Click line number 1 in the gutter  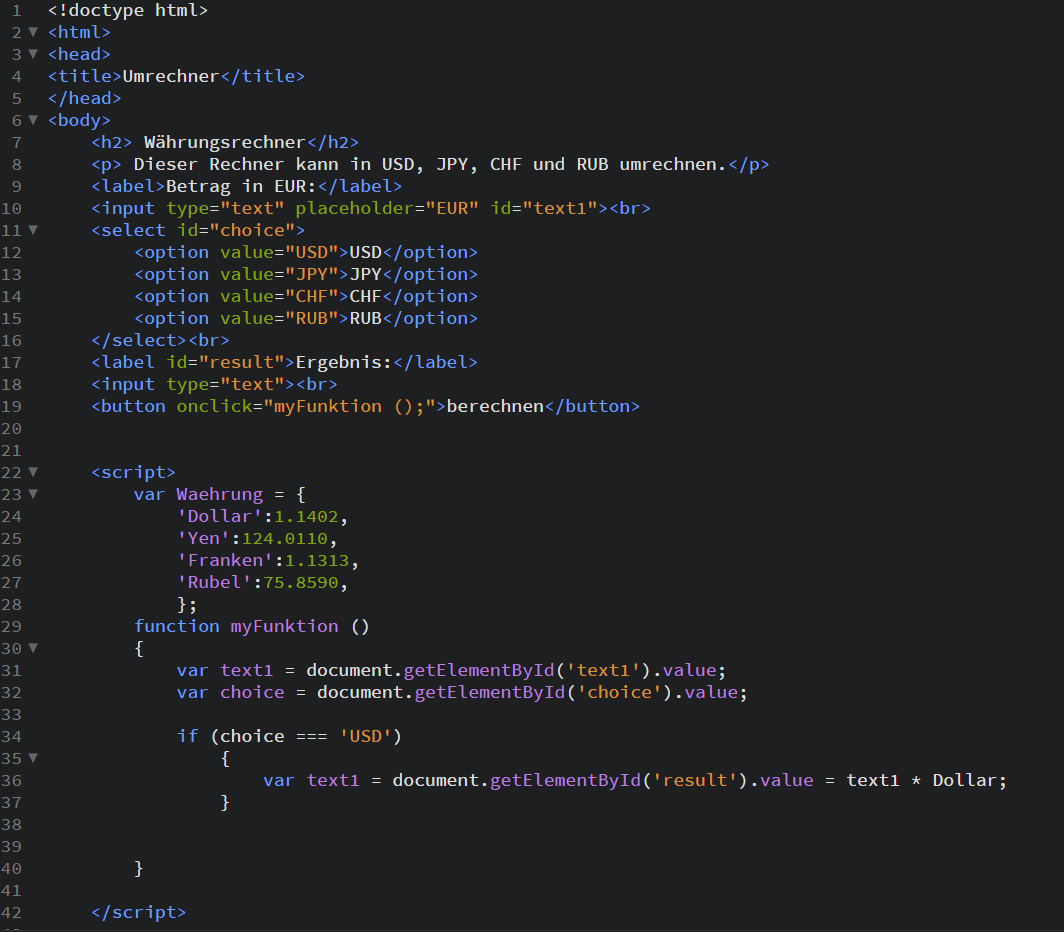point(16,10)
